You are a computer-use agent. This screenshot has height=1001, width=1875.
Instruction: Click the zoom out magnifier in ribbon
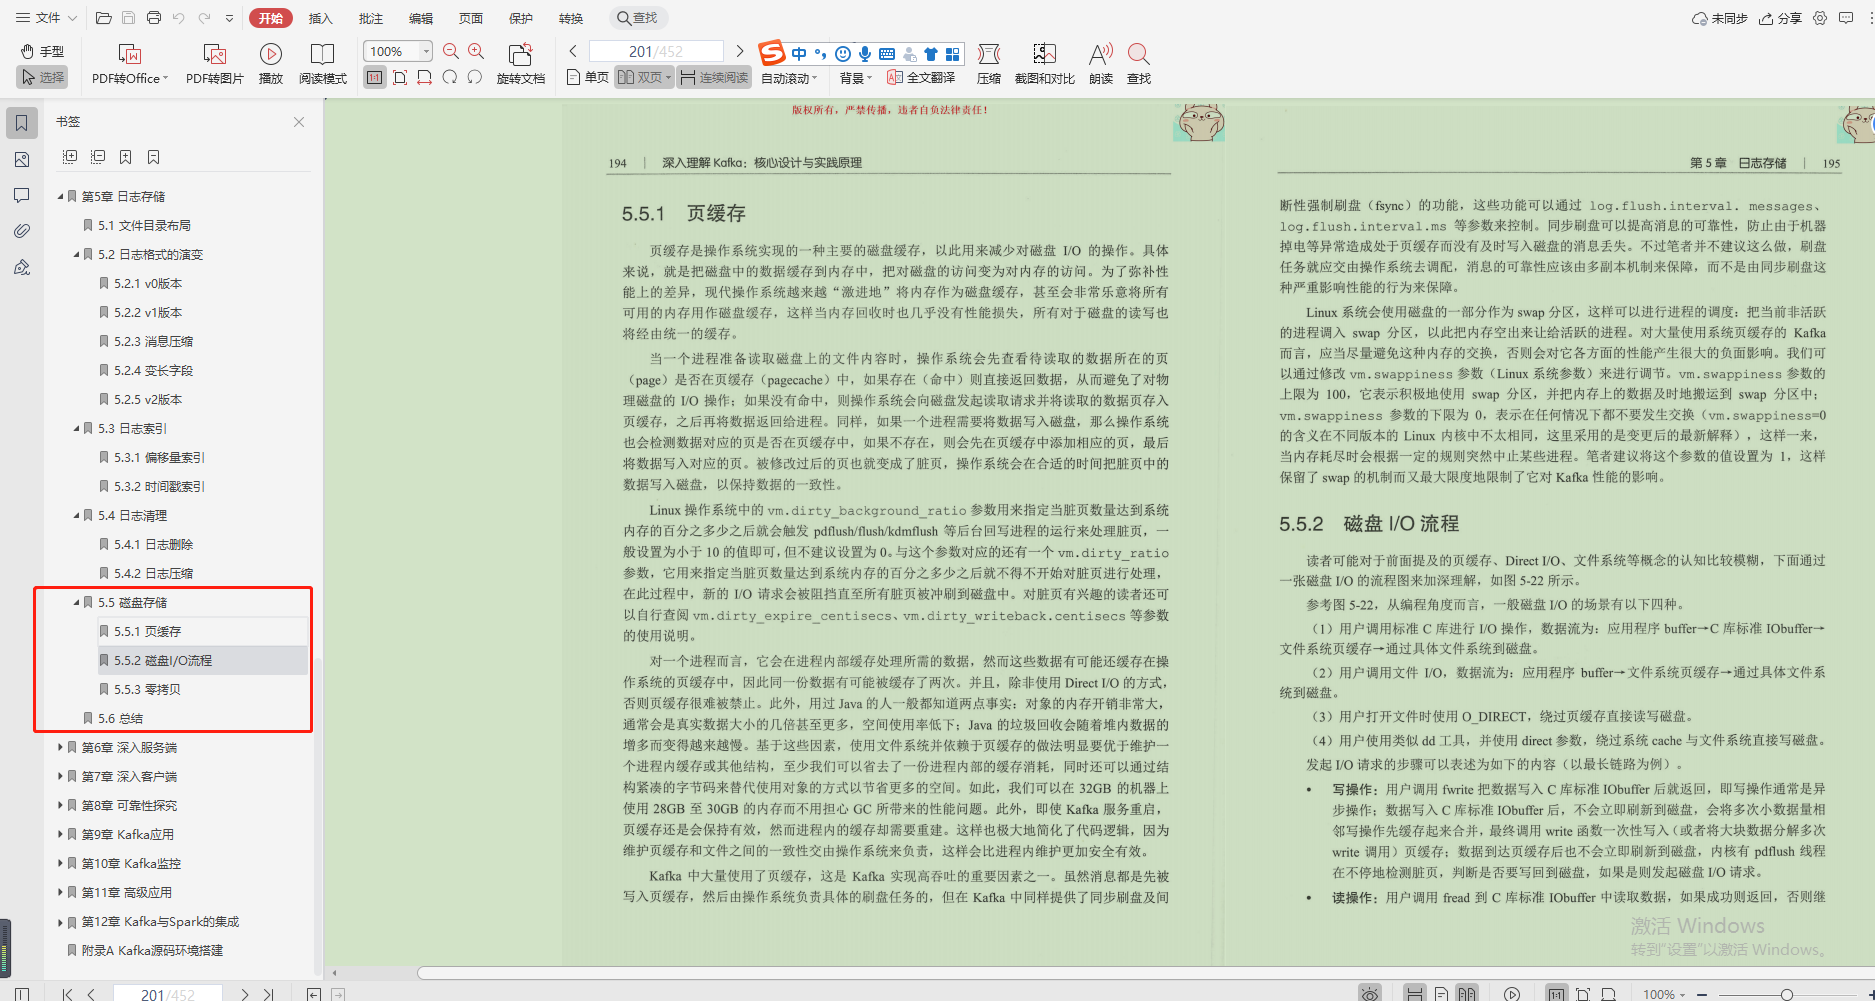(451, 51)
